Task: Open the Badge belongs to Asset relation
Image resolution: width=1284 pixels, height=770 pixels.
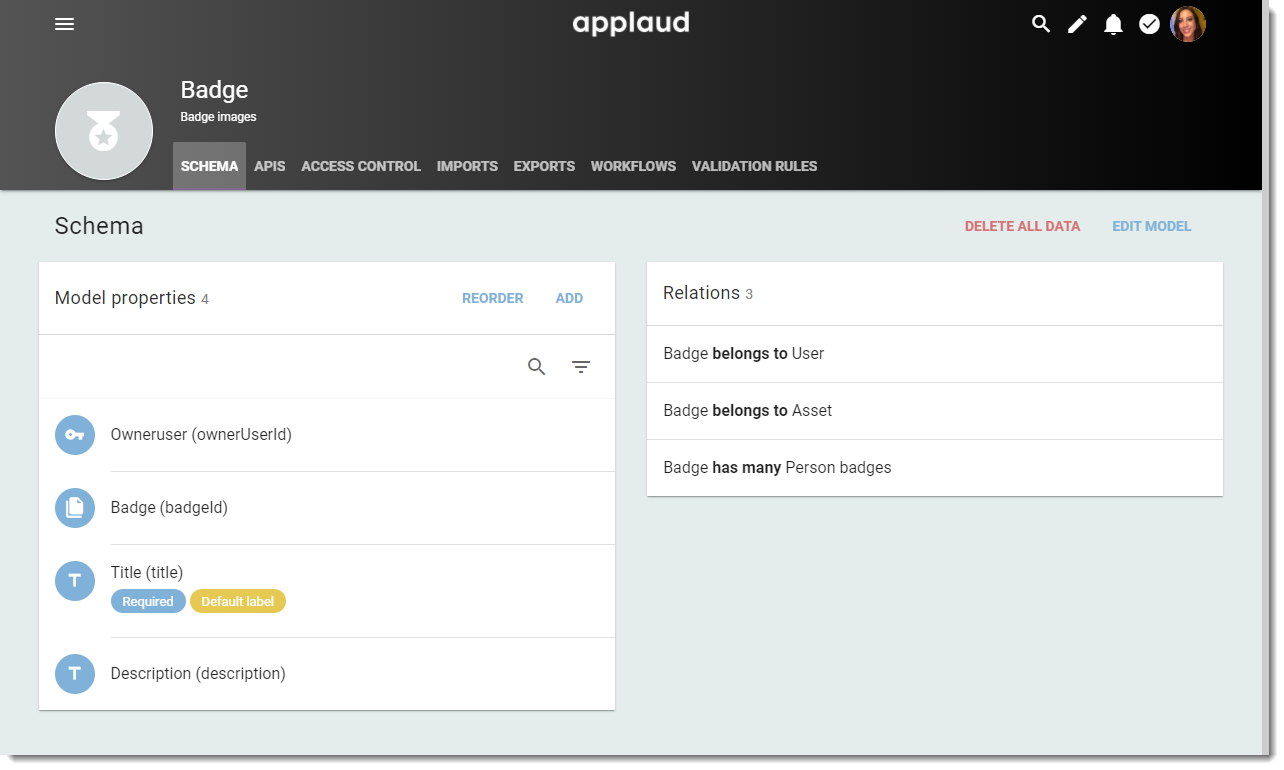Action: click(935, 411)
